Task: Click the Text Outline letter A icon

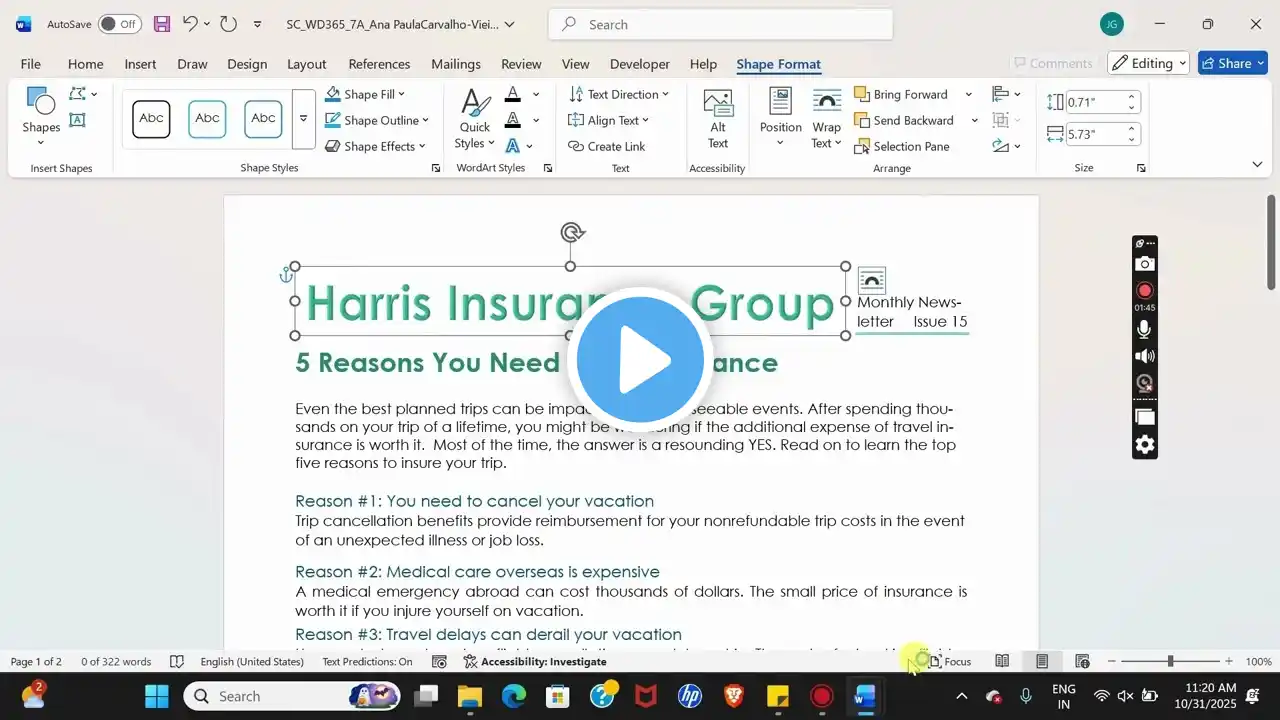Action: pos(513,120)
